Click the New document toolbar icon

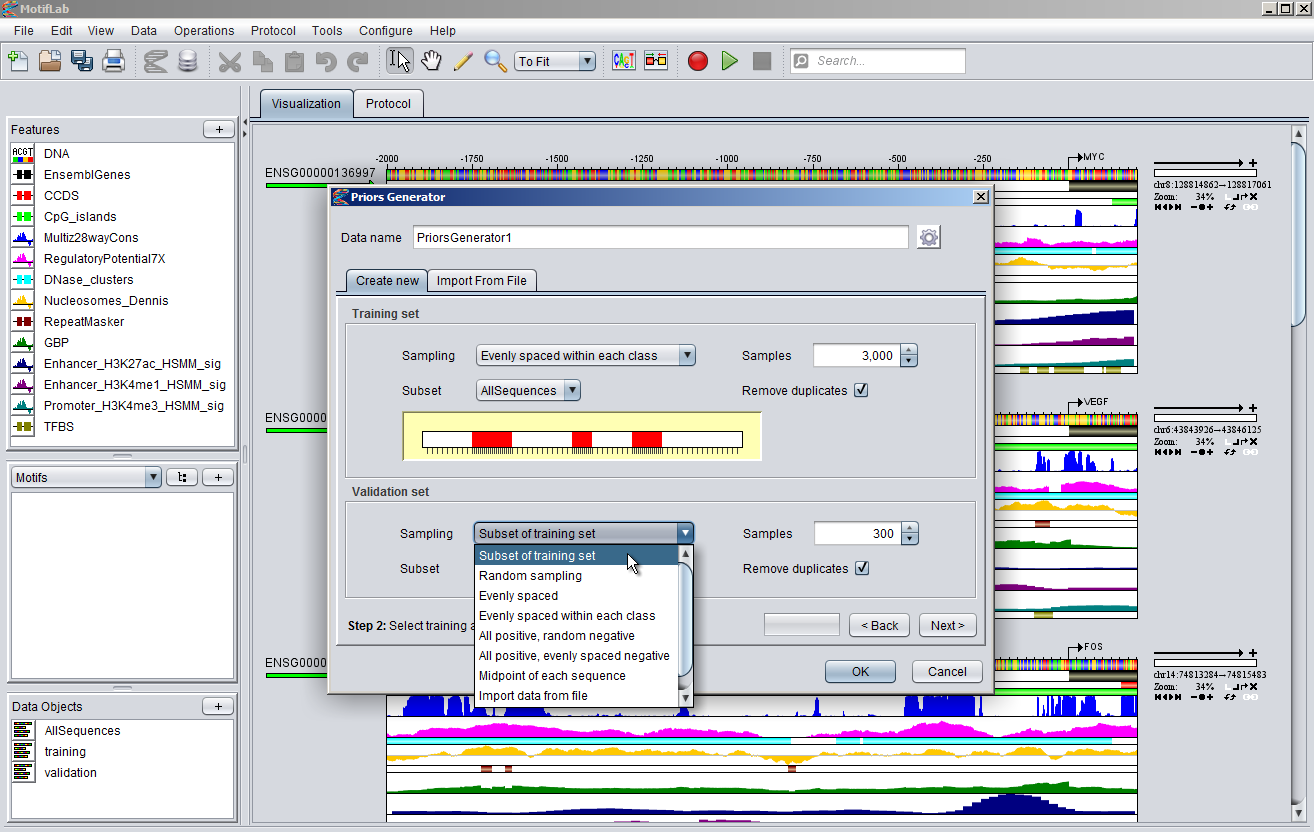tap(18, 61)
